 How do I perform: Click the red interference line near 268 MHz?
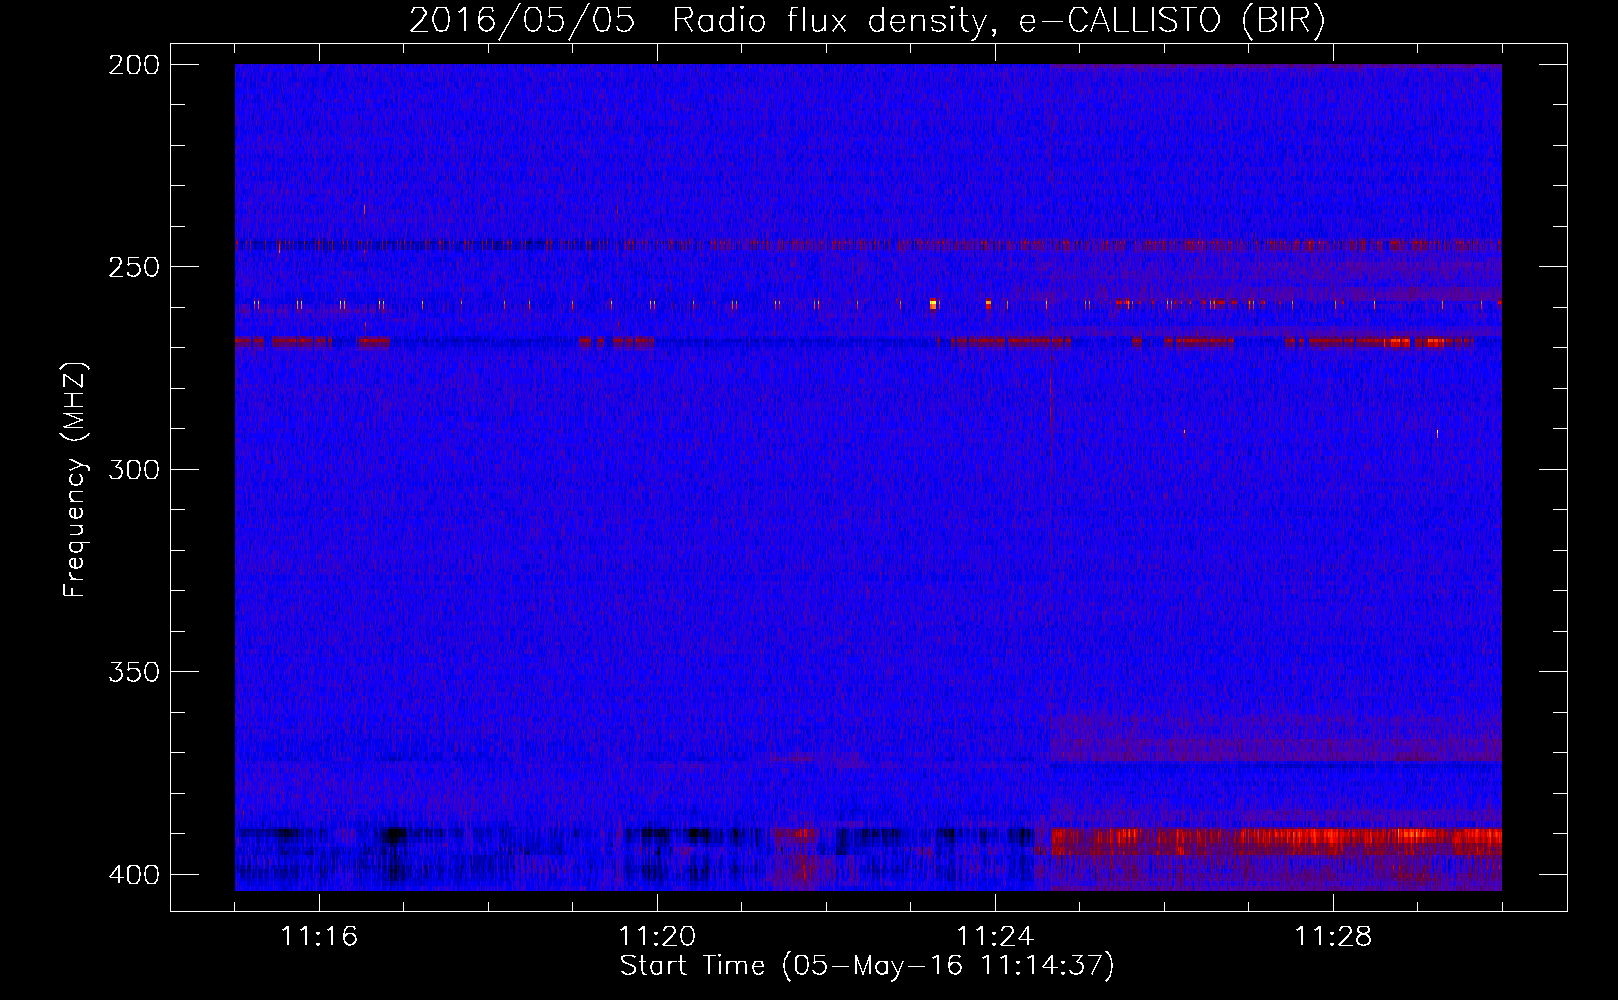tap(868, 342)
